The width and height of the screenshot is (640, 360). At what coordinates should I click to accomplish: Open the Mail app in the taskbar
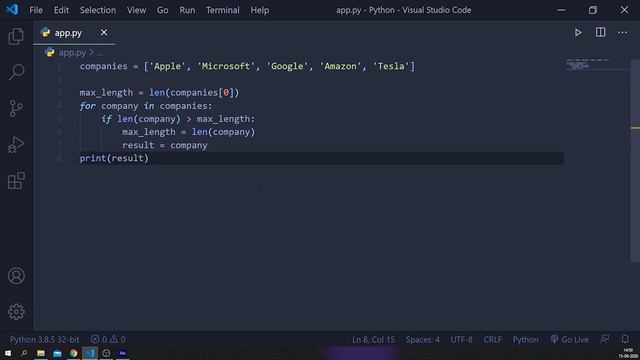(57, 353)
